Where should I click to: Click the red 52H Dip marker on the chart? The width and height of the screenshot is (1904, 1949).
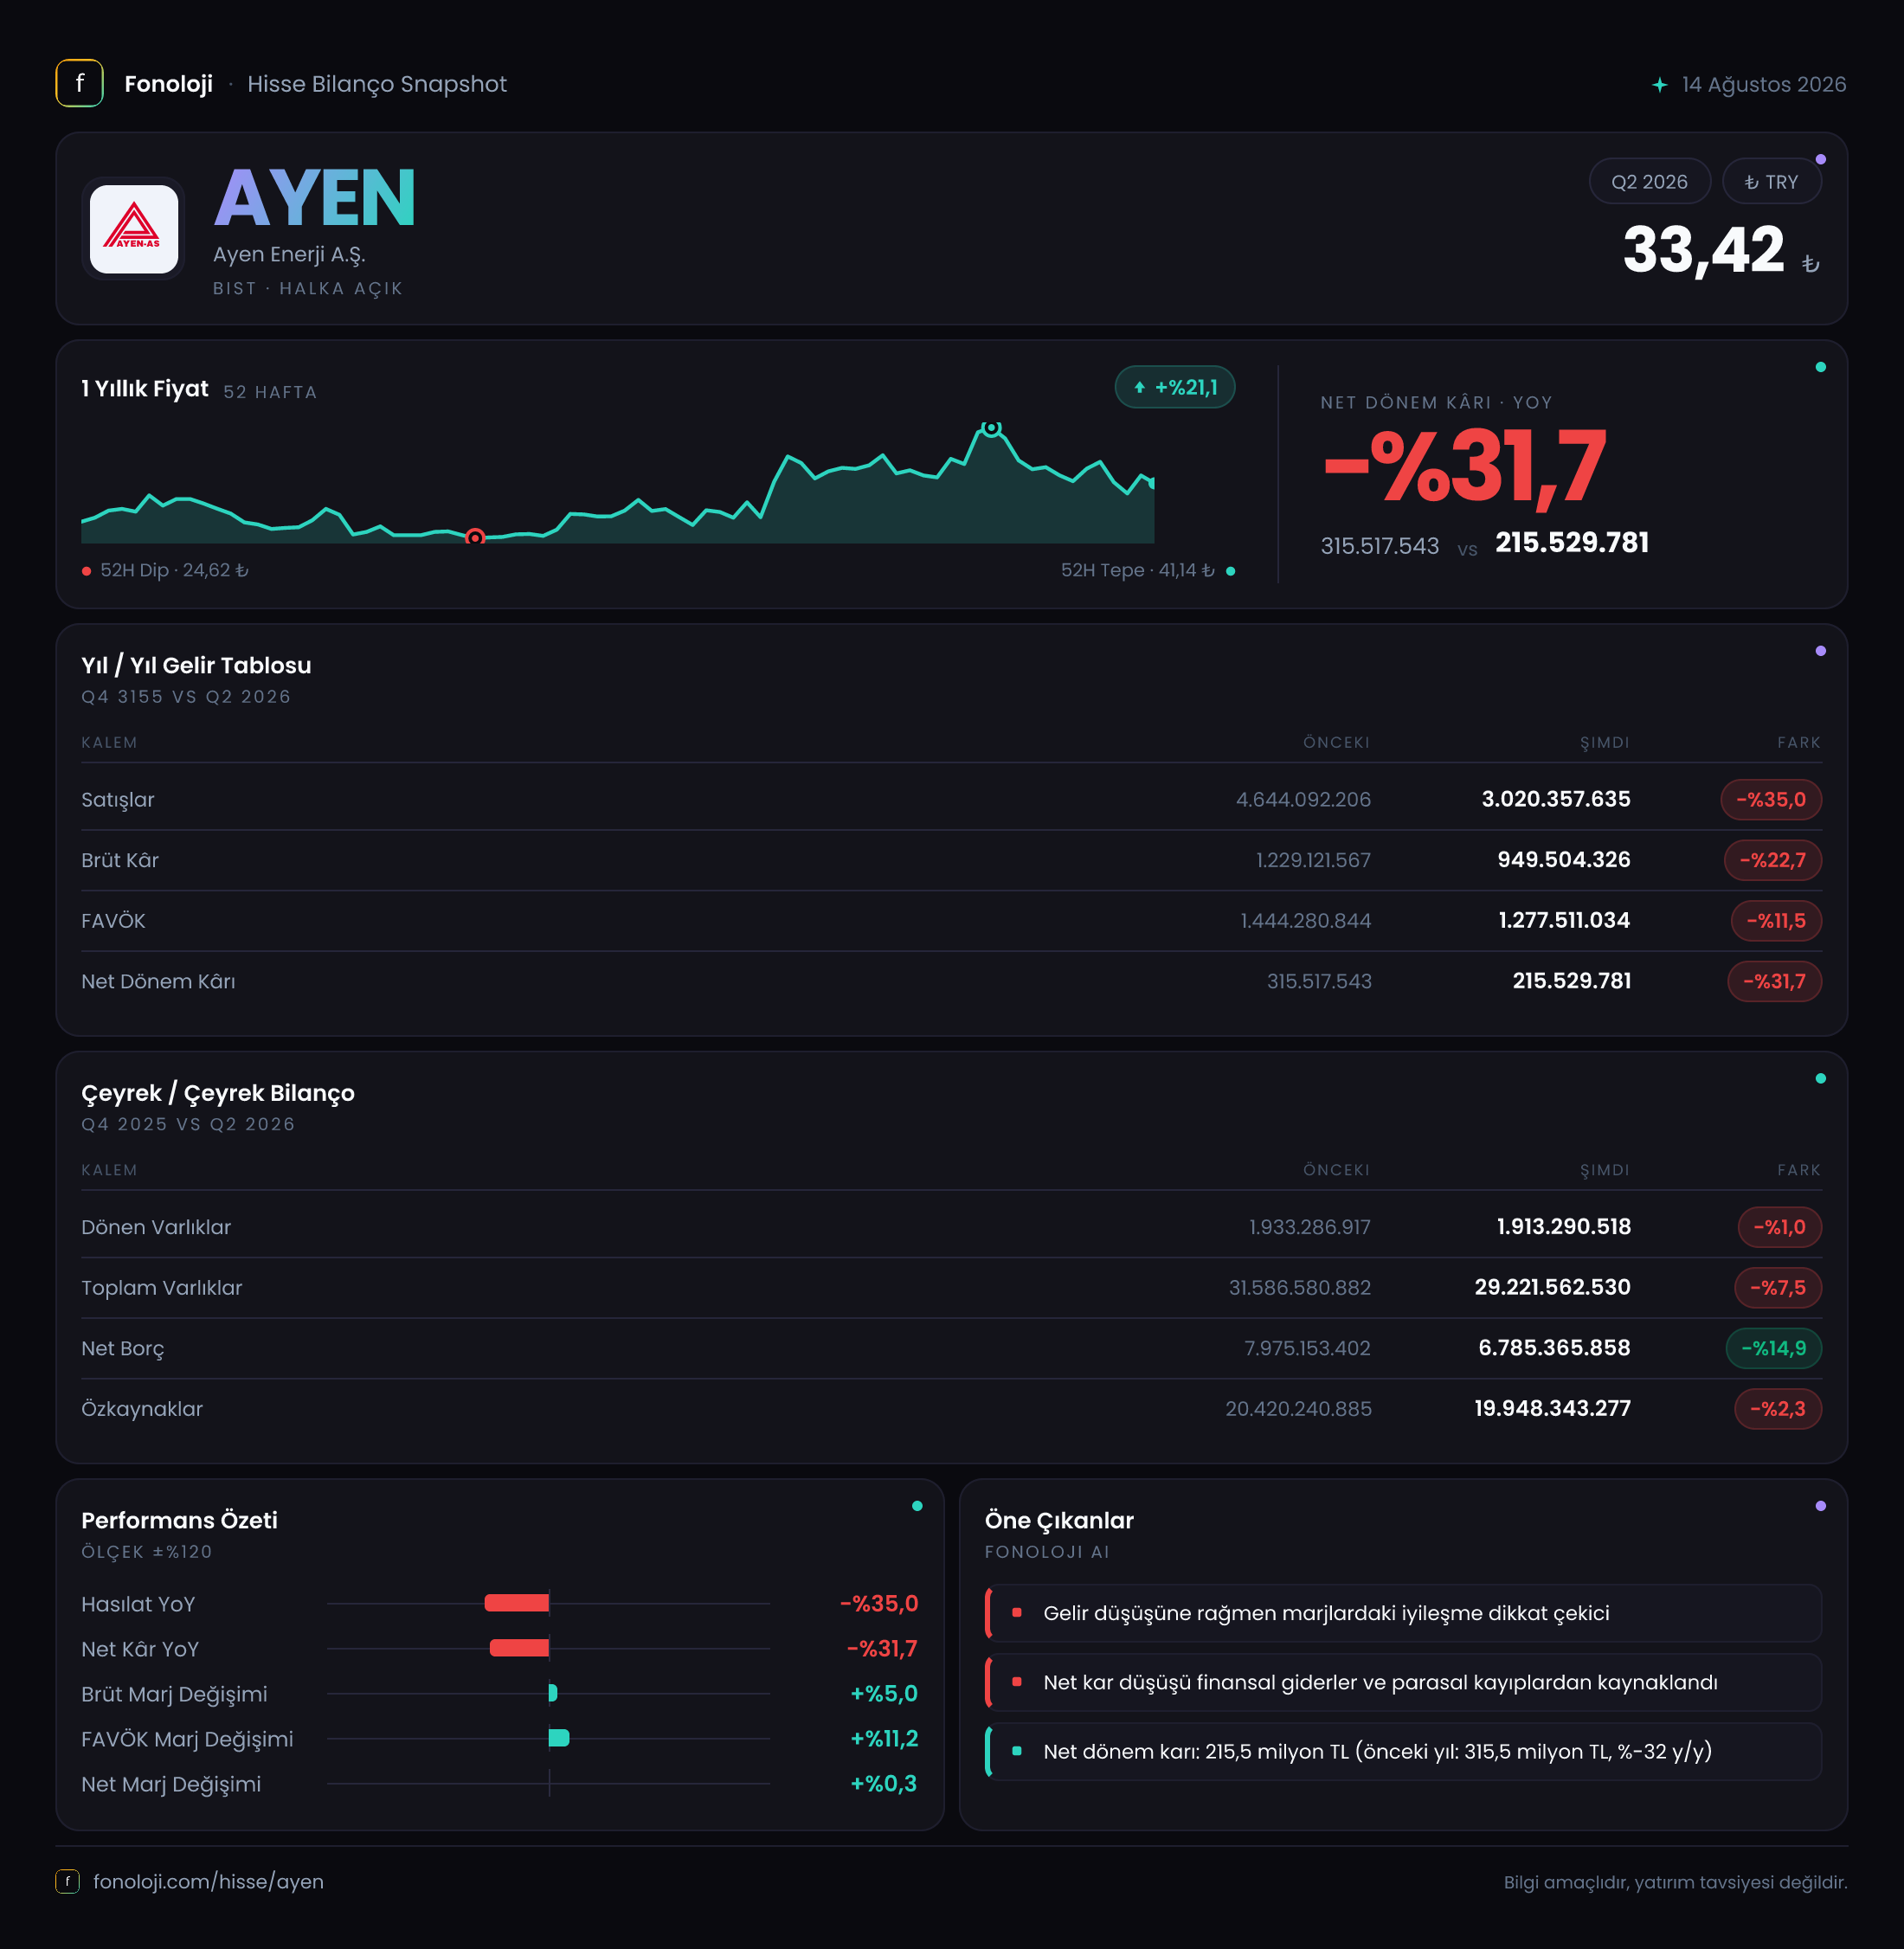(476, 537)
